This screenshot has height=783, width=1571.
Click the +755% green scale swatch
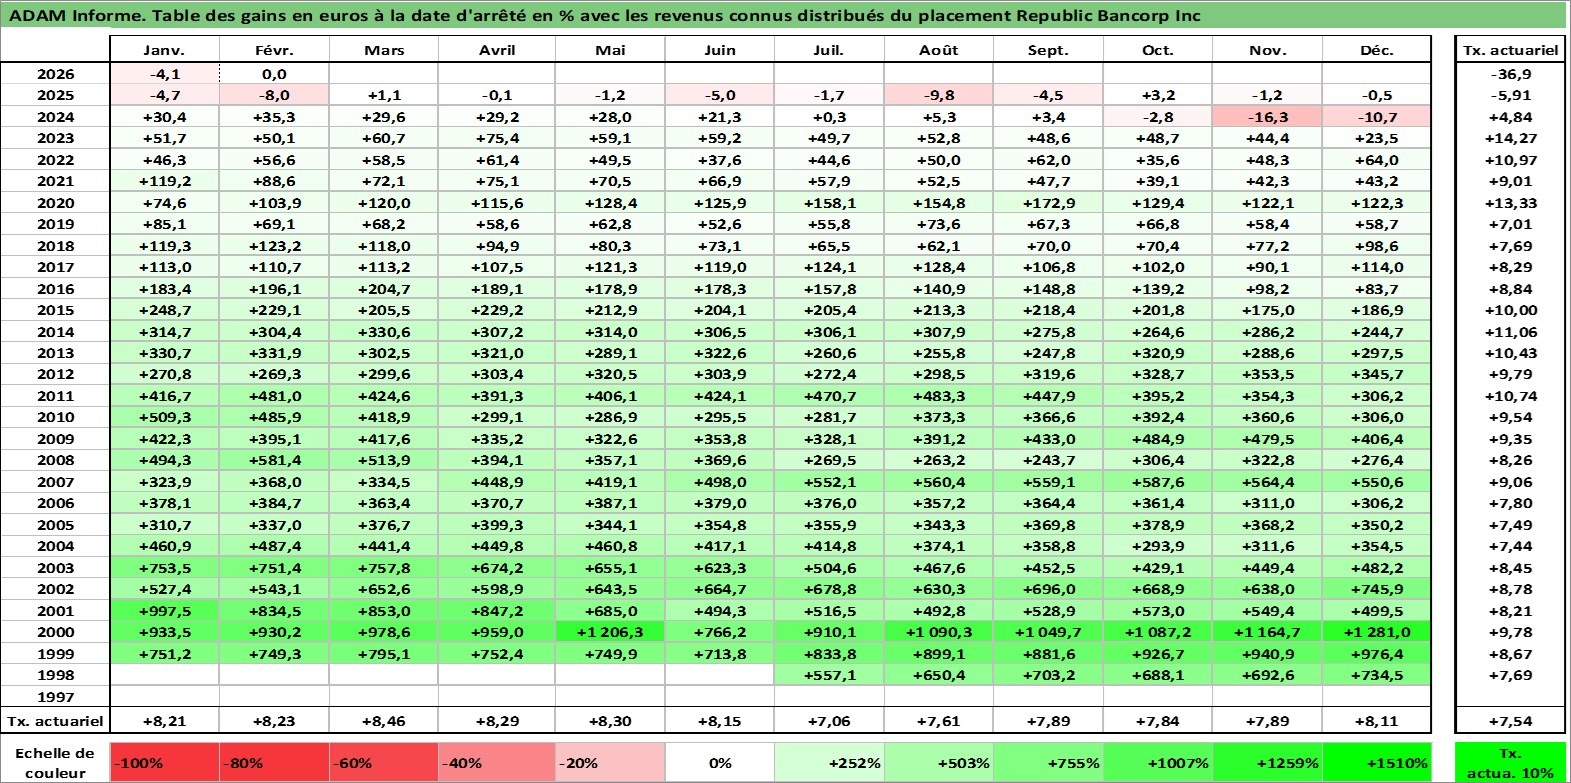tap(1048, 762)
